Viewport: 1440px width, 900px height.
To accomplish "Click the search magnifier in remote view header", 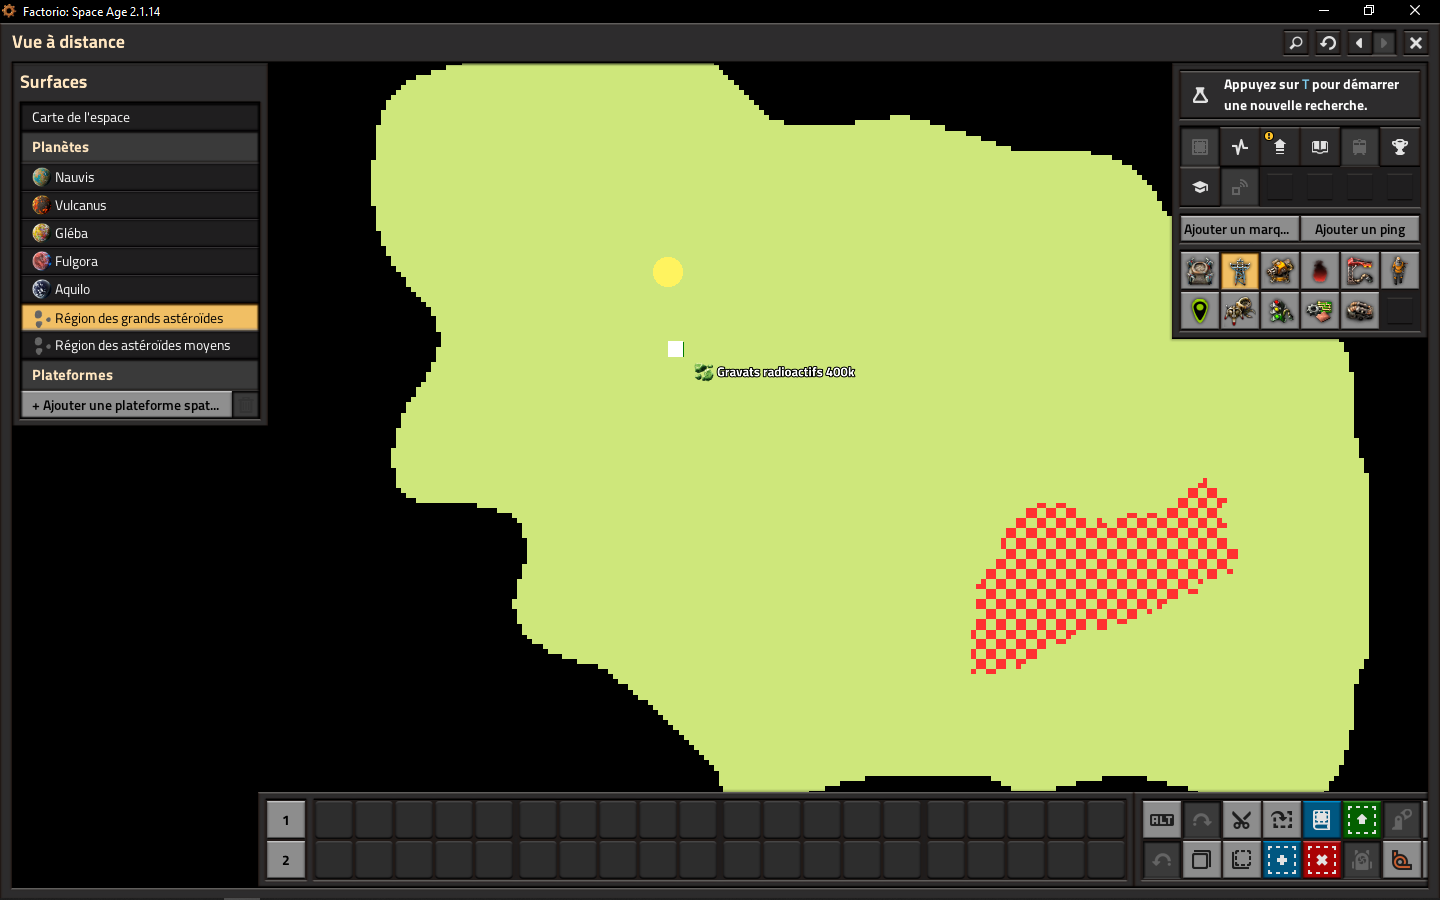I will (x=1296, y=43).
